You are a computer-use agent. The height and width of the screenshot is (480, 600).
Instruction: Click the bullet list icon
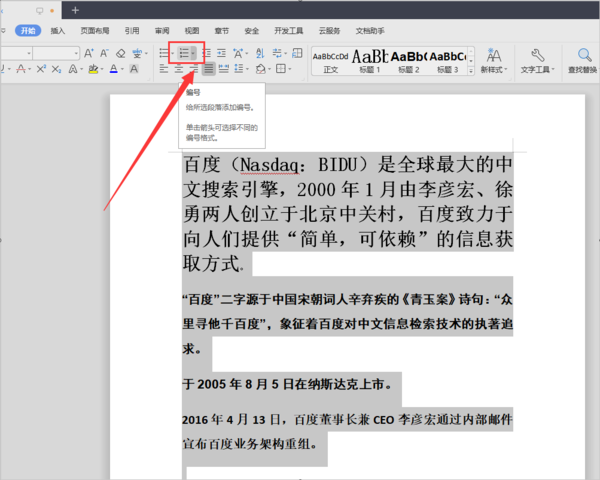(164, 53)
